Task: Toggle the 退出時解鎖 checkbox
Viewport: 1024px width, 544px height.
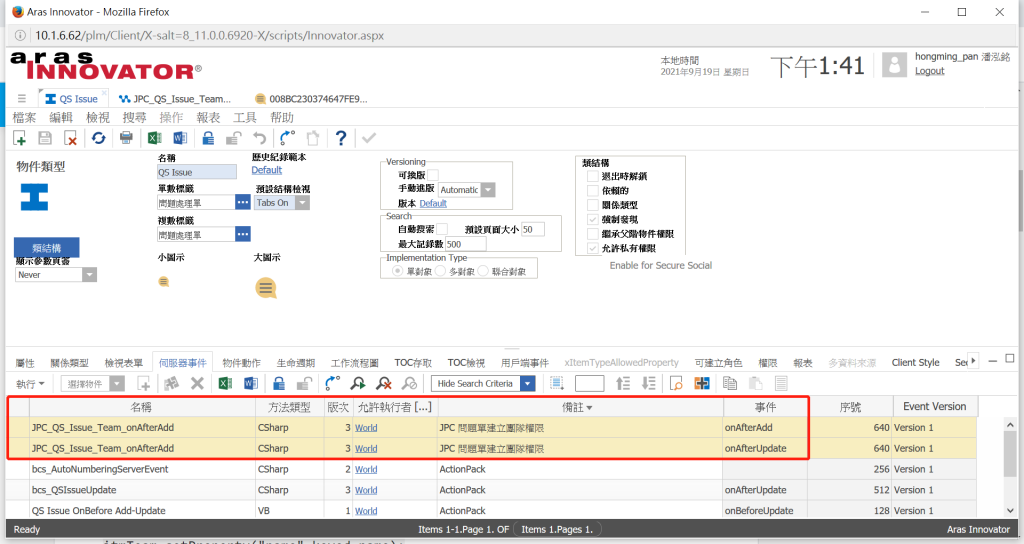Action: coord(593,176)
